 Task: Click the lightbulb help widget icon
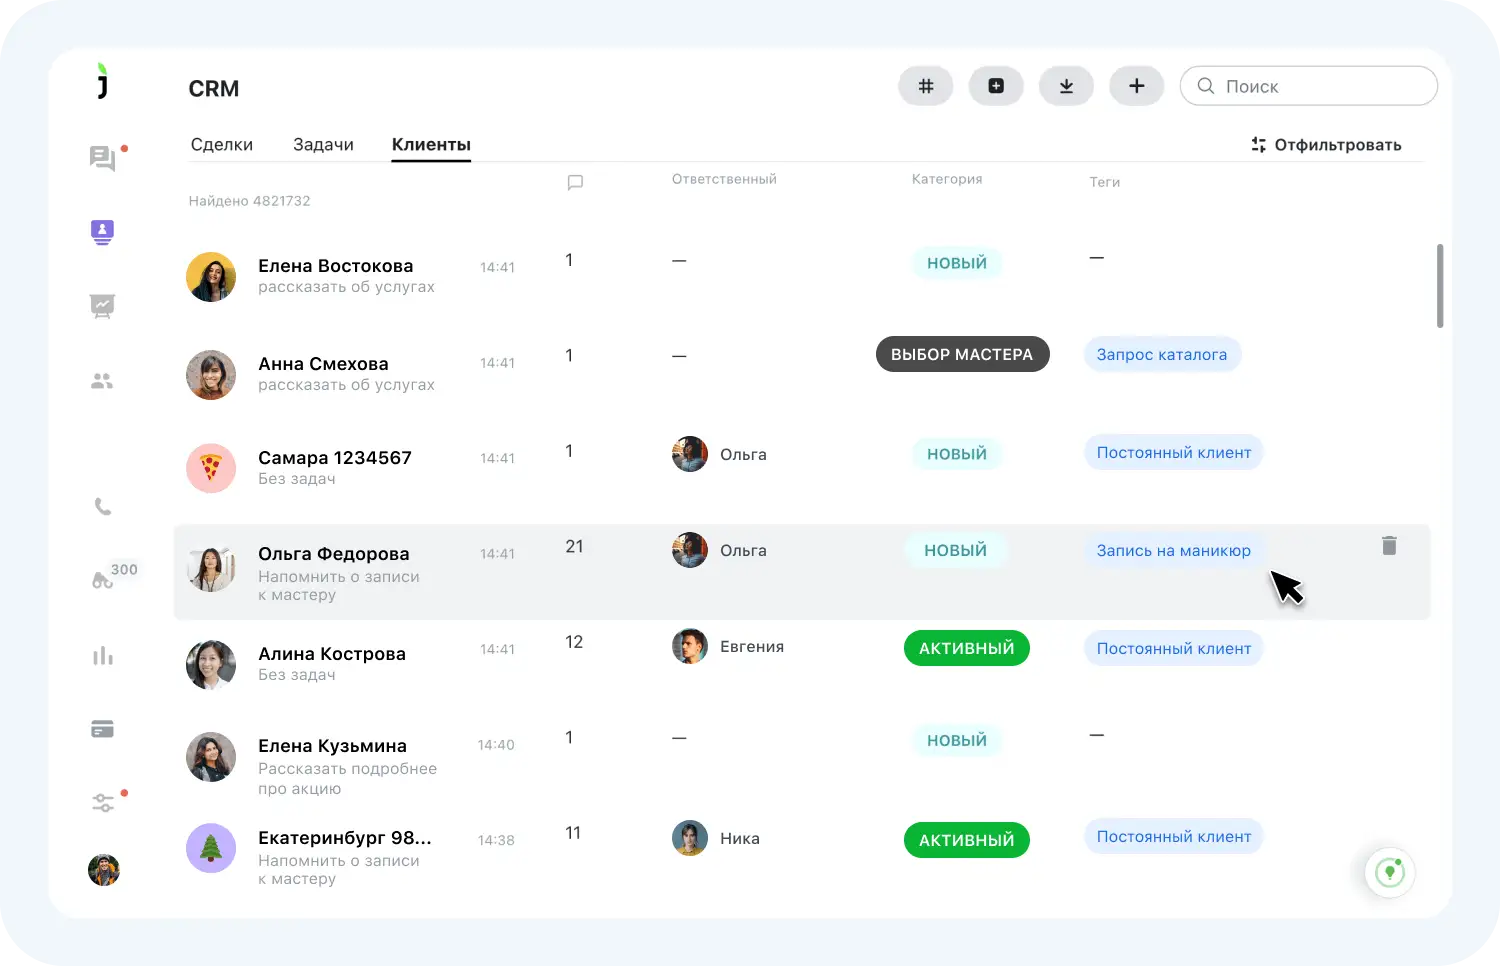click(1389, 872)
